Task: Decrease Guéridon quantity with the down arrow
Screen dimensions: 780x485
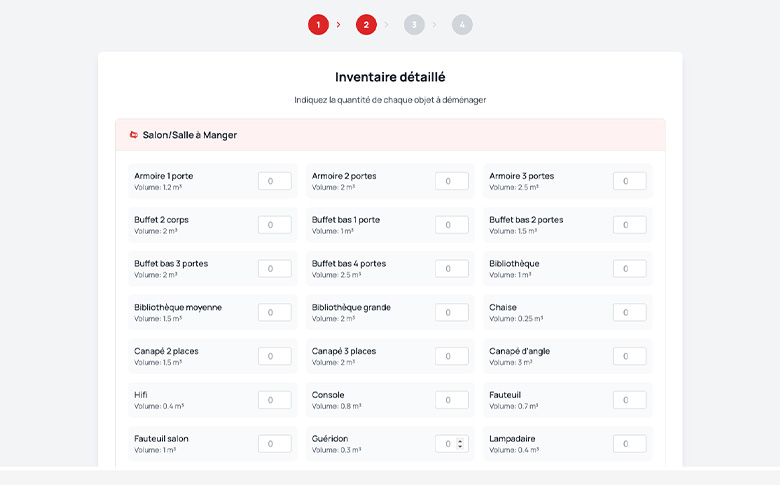Action: [460, 447]
